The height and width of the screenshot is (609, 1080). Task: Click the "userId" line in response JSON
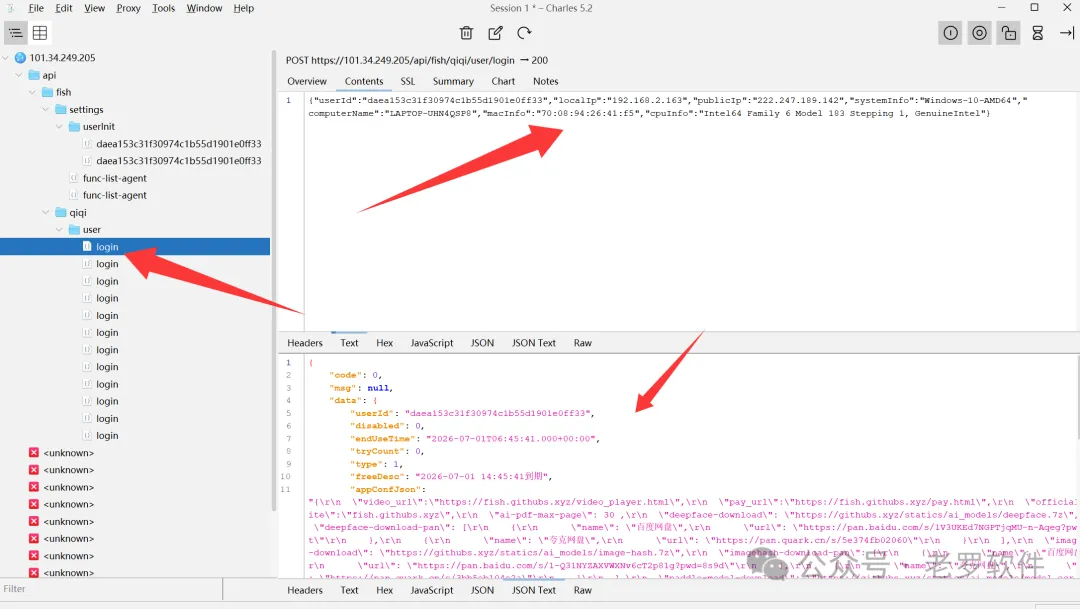[473, 413]
